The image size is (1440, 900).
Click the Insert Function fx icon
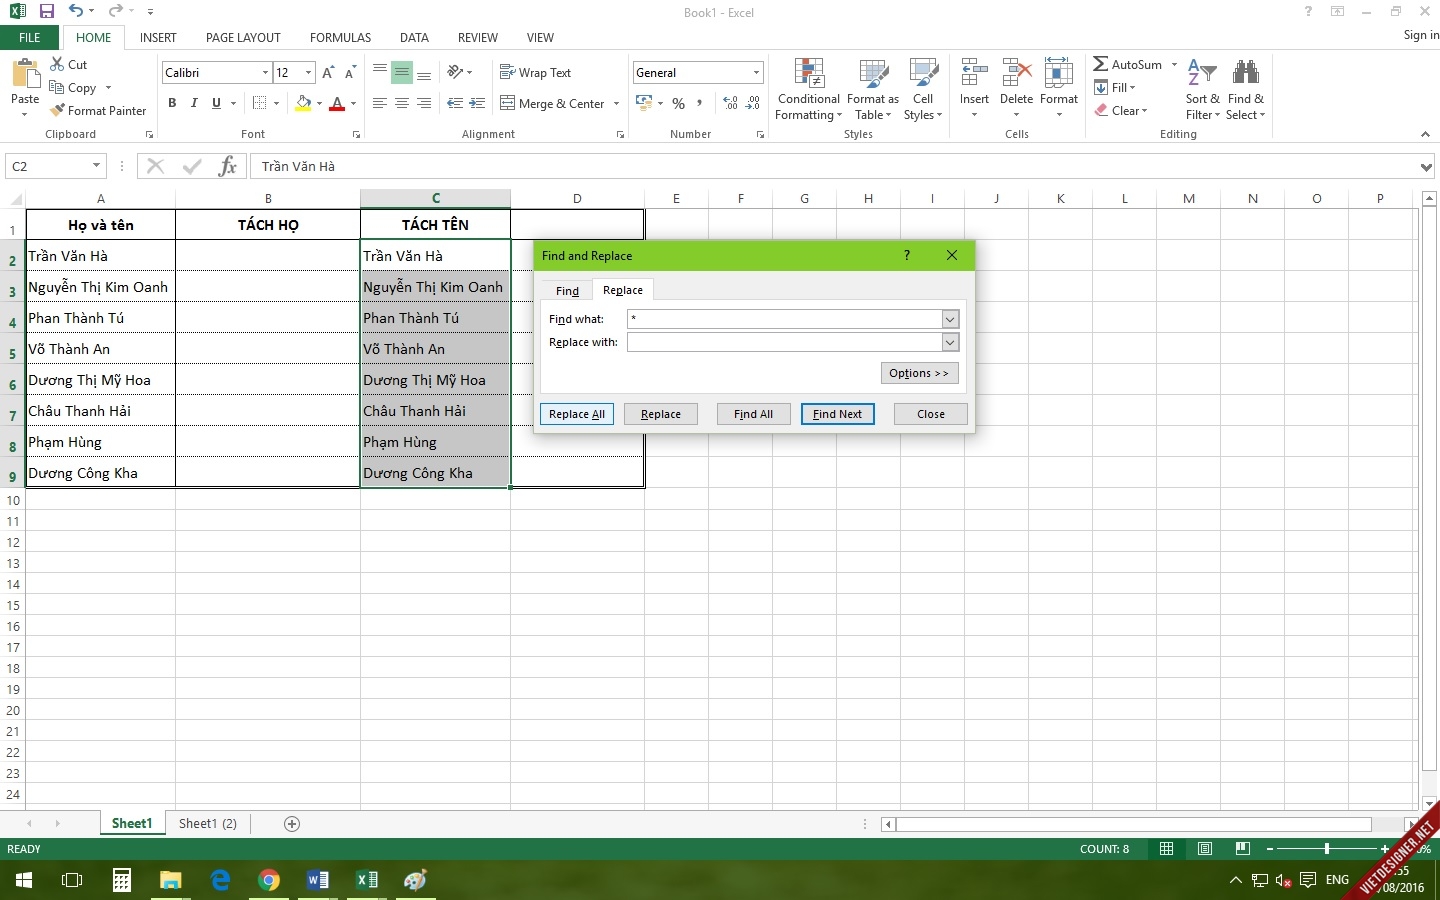(228, 166)
